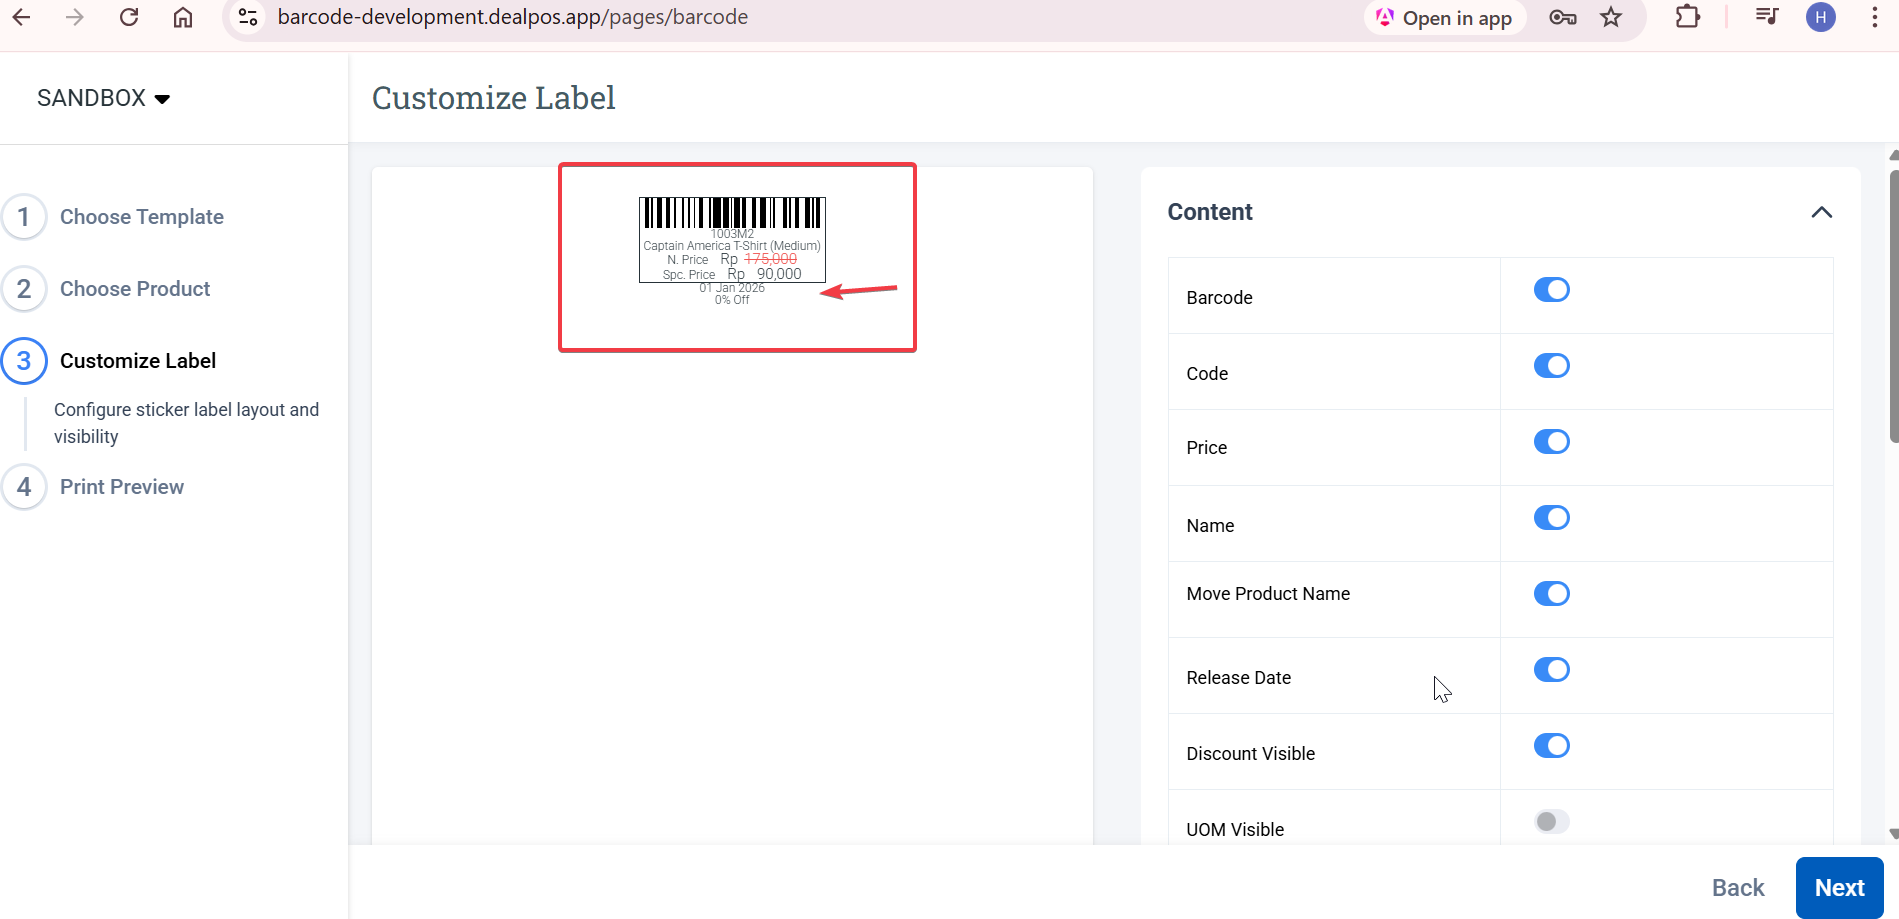The height and width of the screenshot is (919, 1899).
Task: Open the media controls icon
Action: 1767,16
